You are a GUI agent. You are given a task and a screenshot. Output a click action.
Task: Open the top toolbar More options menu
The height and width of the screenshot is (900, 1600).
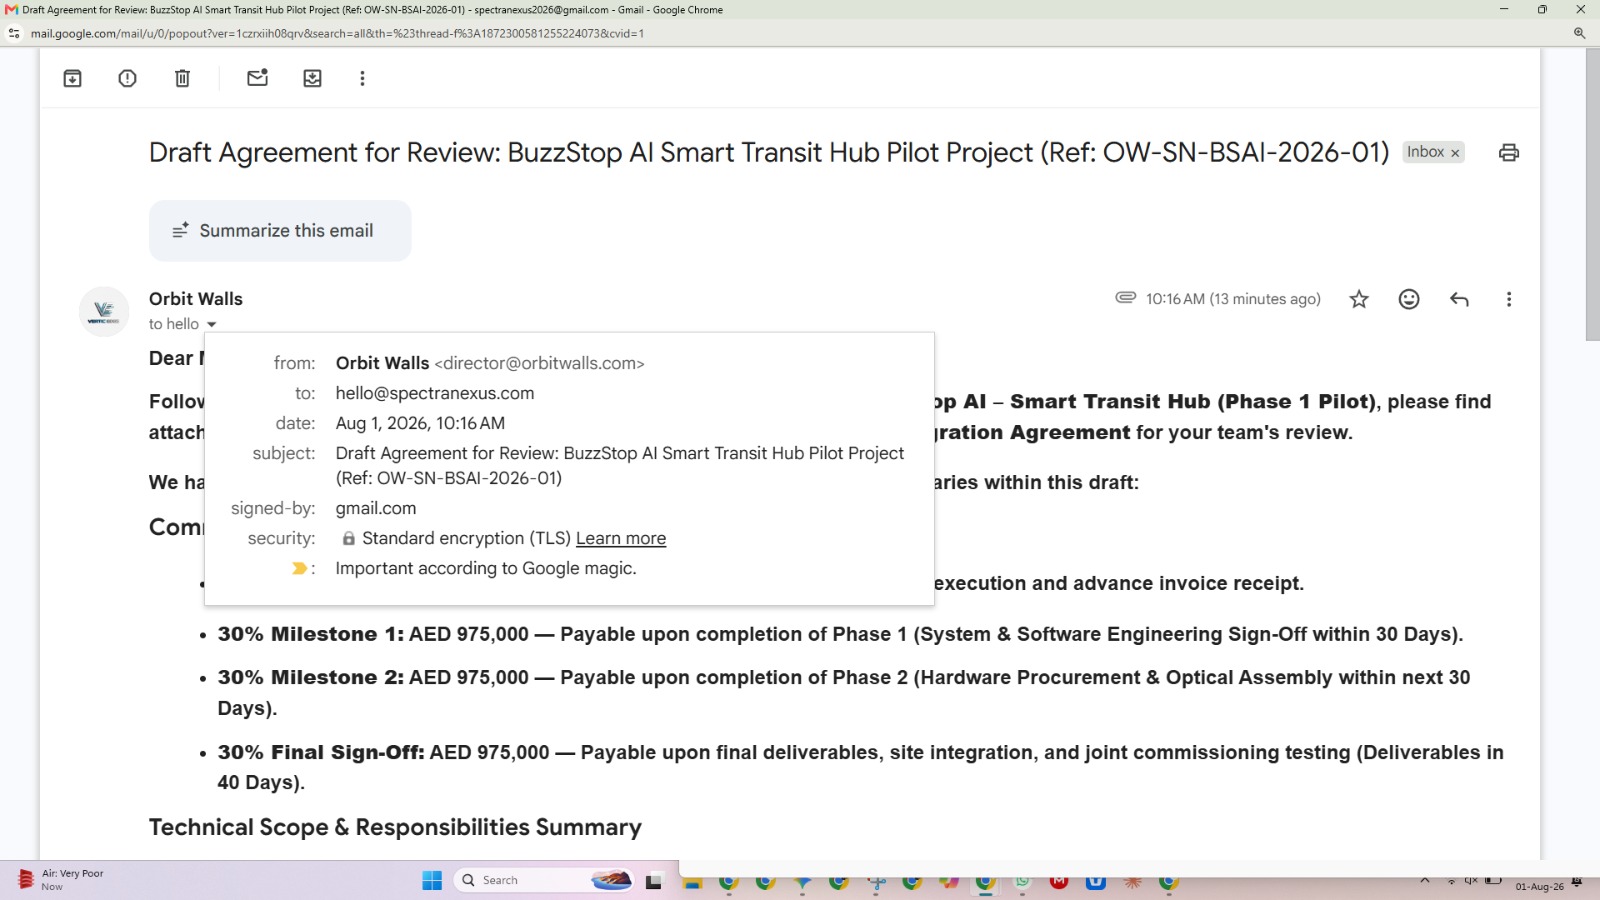[362, 78]
